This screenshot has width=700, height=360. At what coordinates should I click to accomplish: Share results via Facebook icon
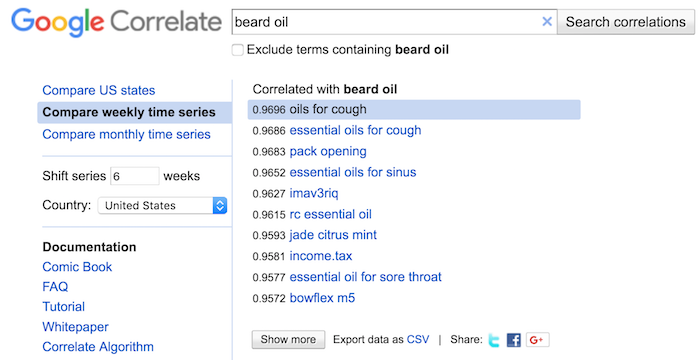tap(514, 340)
